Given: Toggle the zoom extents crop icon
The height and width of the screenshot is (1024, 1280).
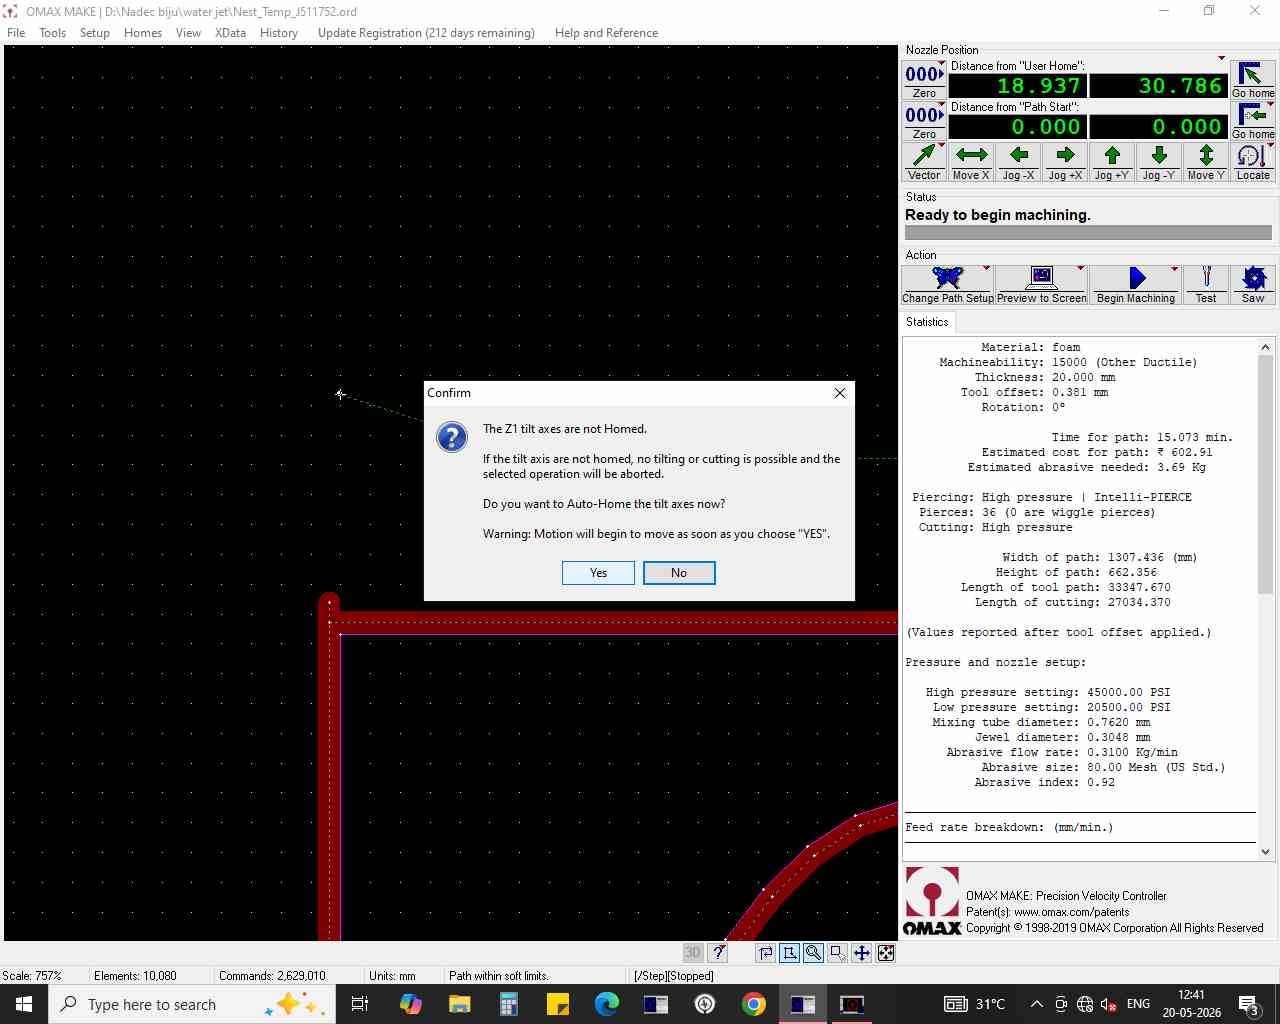Looking at the screenshot, I should [x=789, y=953].
